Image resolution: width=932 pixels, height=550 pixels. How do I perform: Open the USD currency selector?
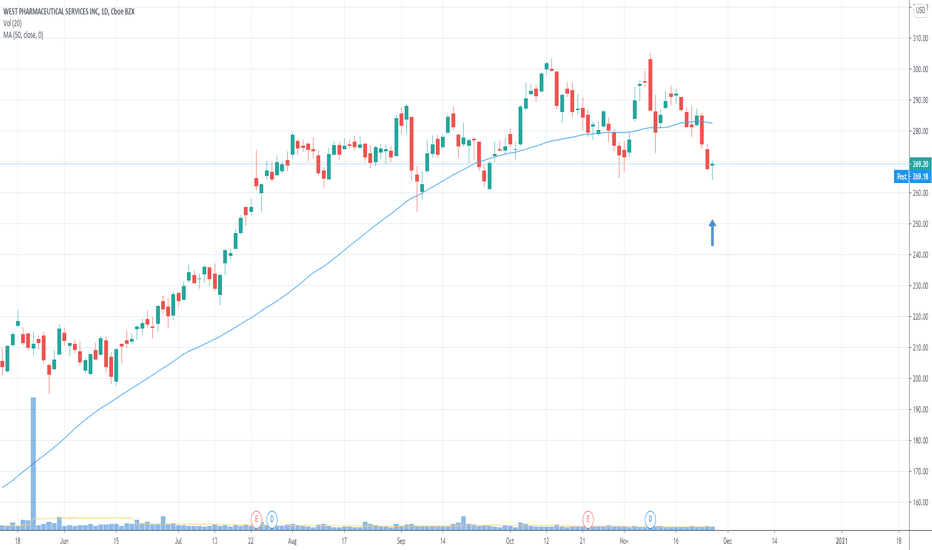coord(919,9)
